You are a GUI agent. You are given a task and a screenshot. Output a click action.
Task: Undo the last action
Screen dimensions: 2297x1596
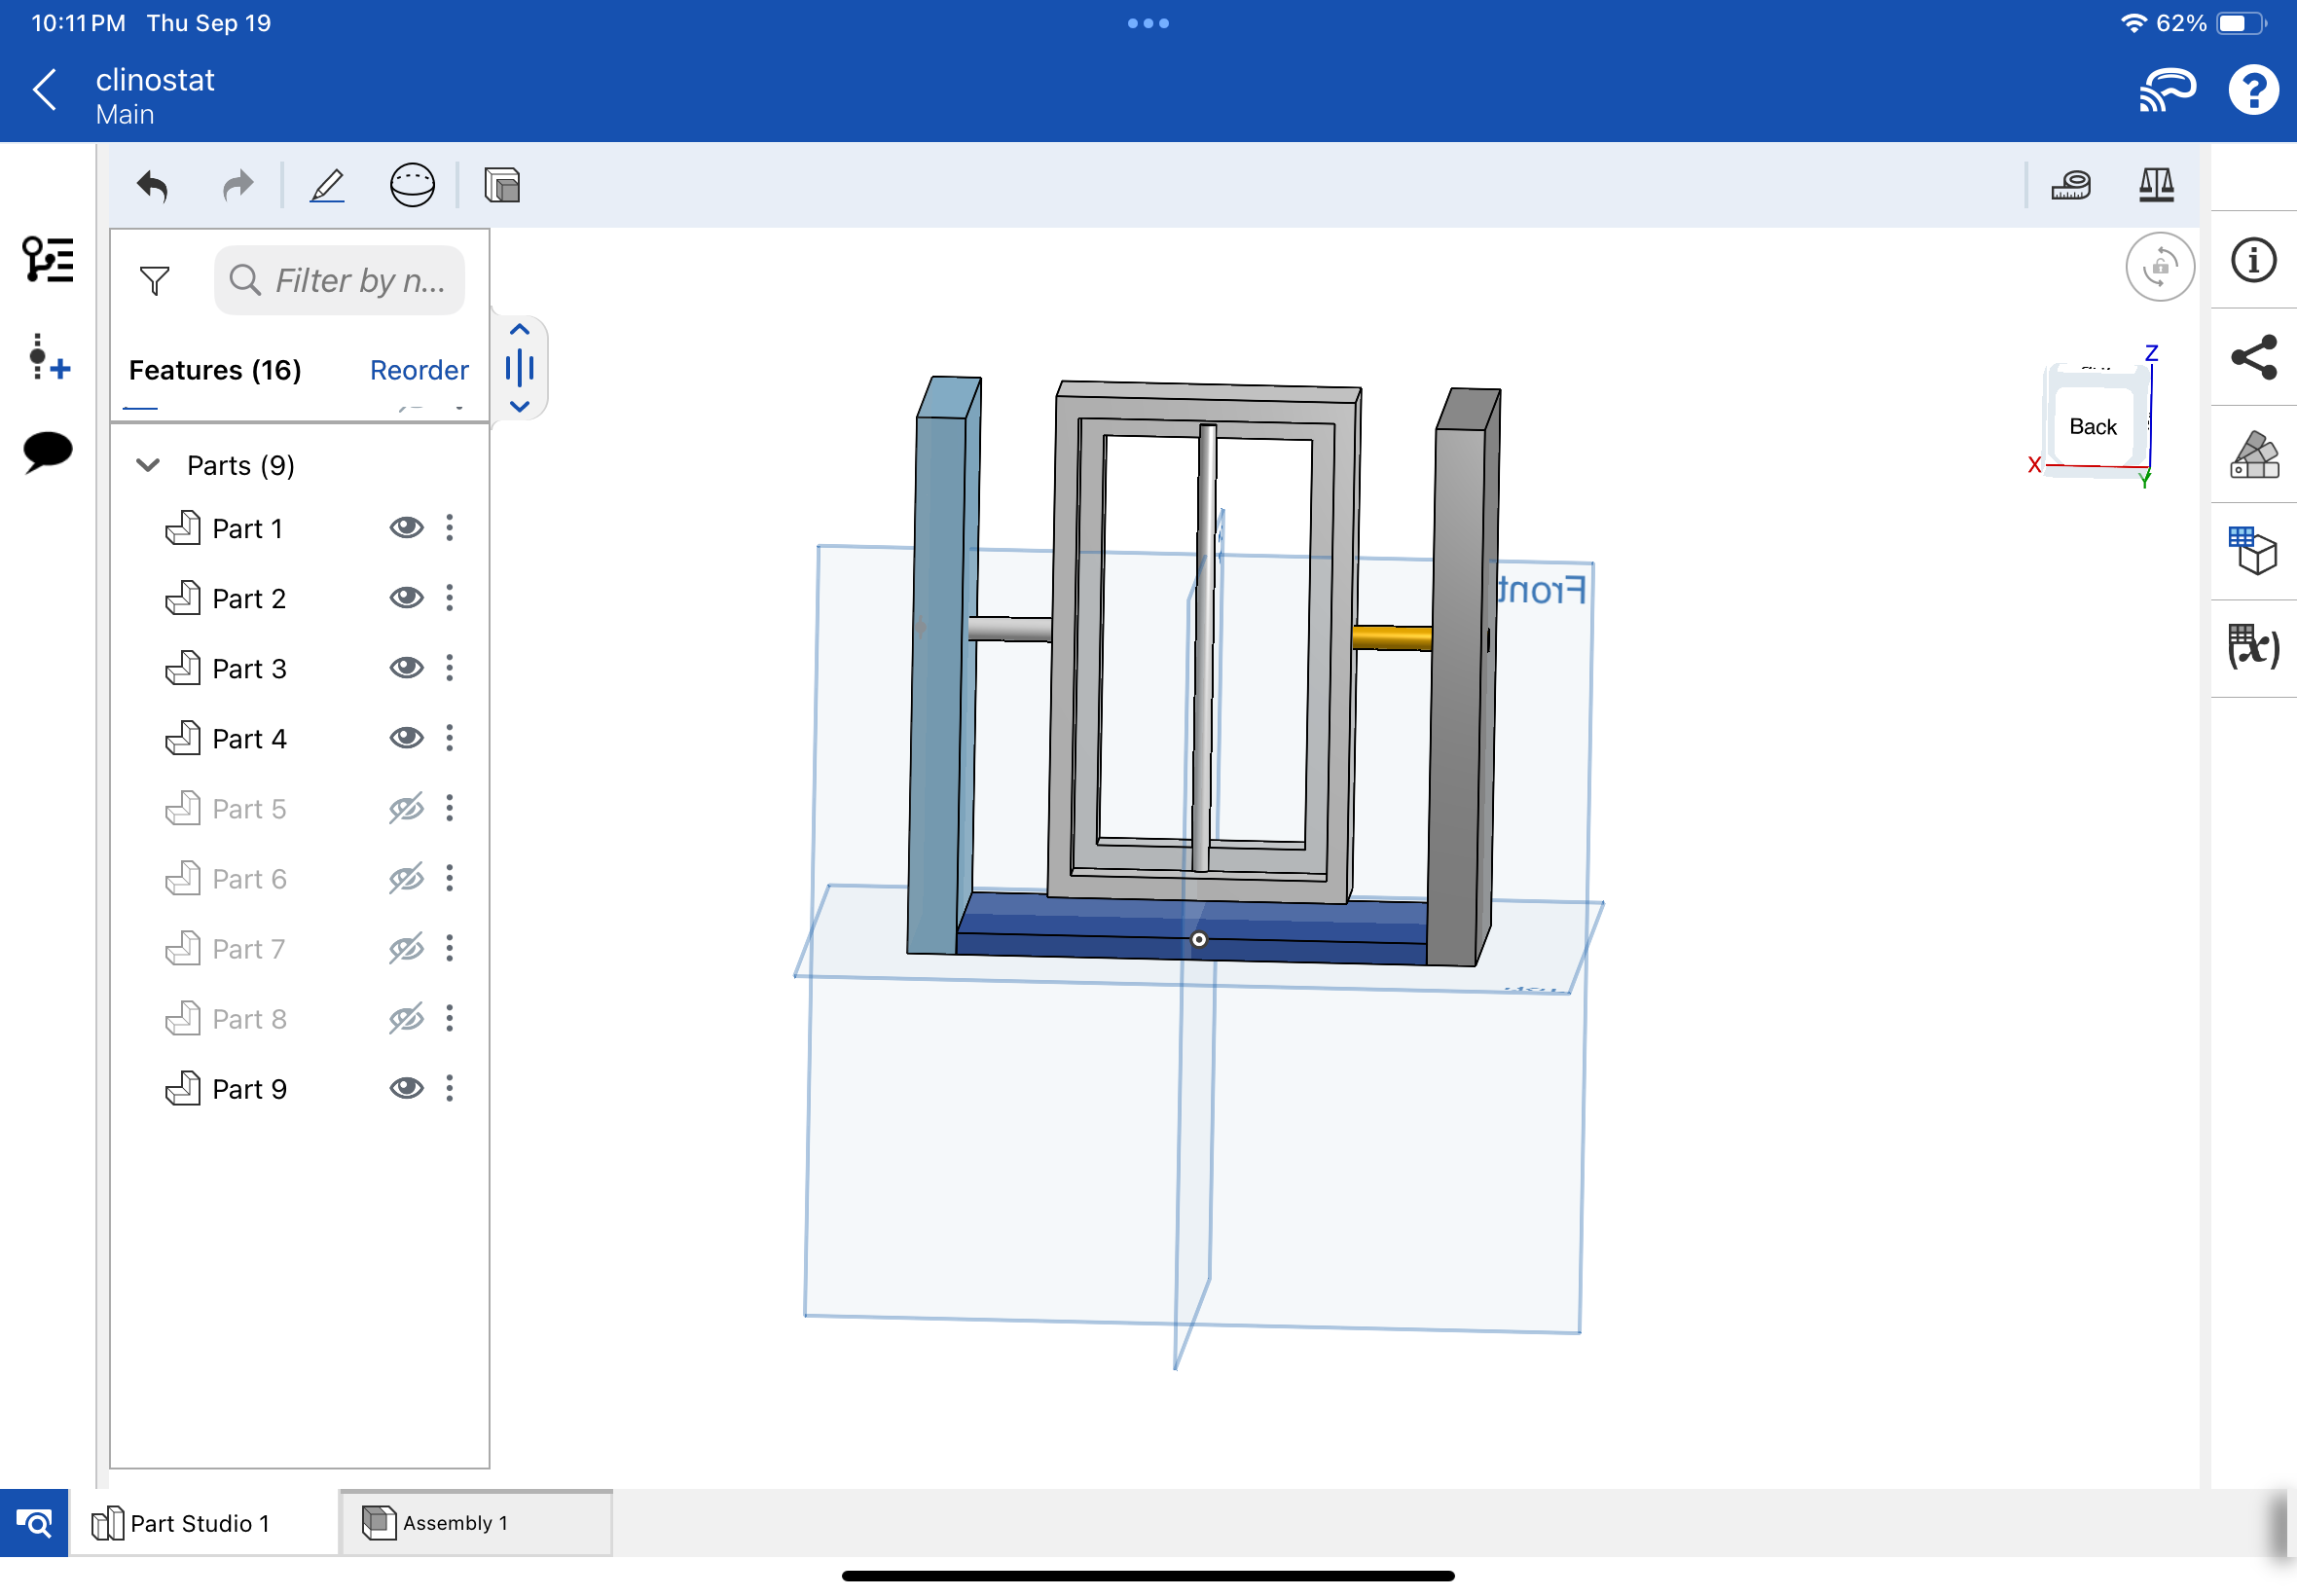153,186
